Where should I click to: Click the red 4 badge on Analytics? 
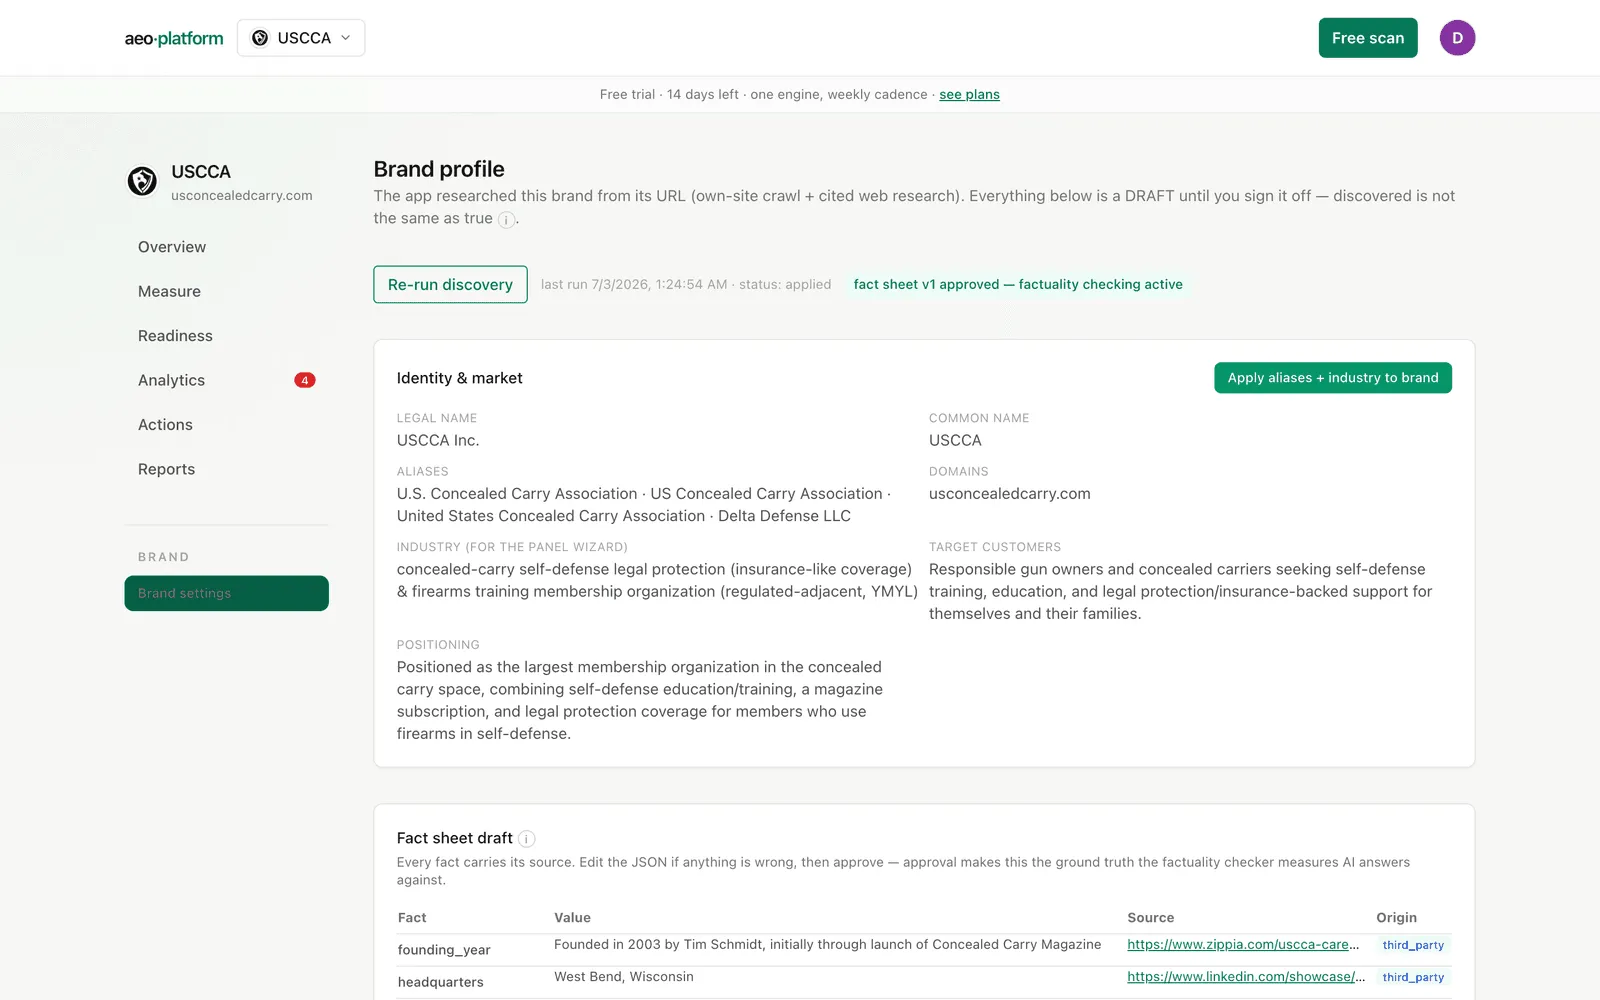pyautogui.click(x=305, y=380)
